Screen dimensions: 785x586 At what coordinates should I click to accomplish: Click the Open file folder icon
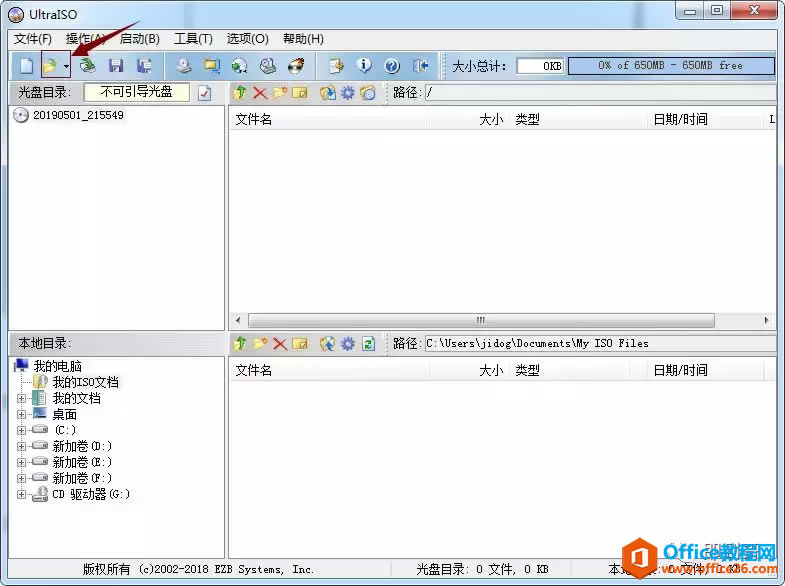click(50, 66)
